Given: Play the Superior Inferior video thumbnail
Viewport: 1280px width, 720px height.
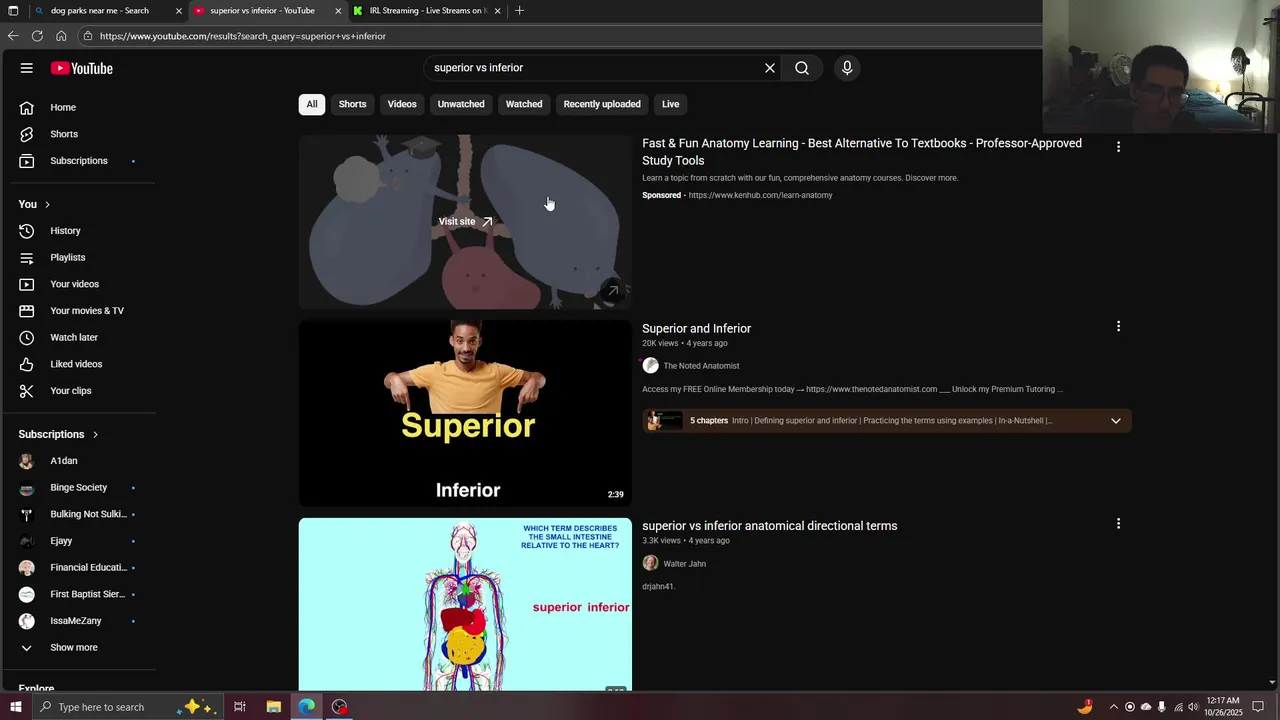Looking at the screenshot, I should 465,413.
